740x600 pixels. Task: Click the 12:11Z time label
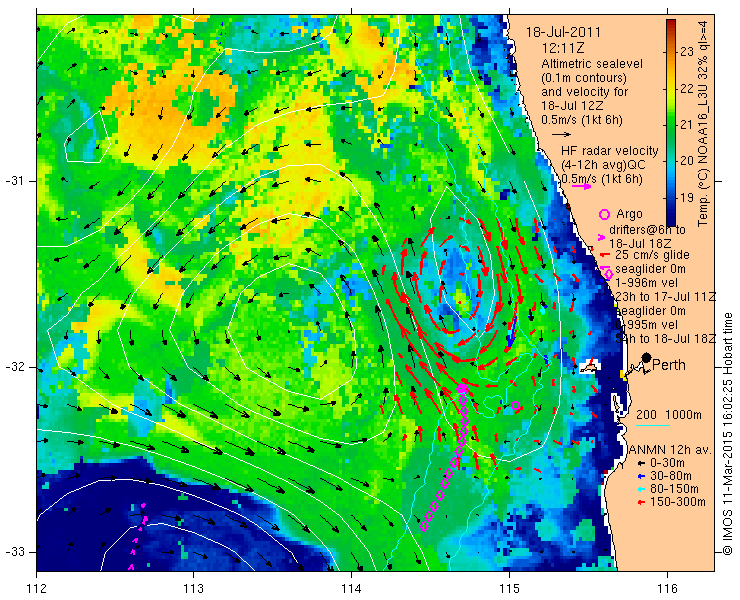click(x=563, y=48)
